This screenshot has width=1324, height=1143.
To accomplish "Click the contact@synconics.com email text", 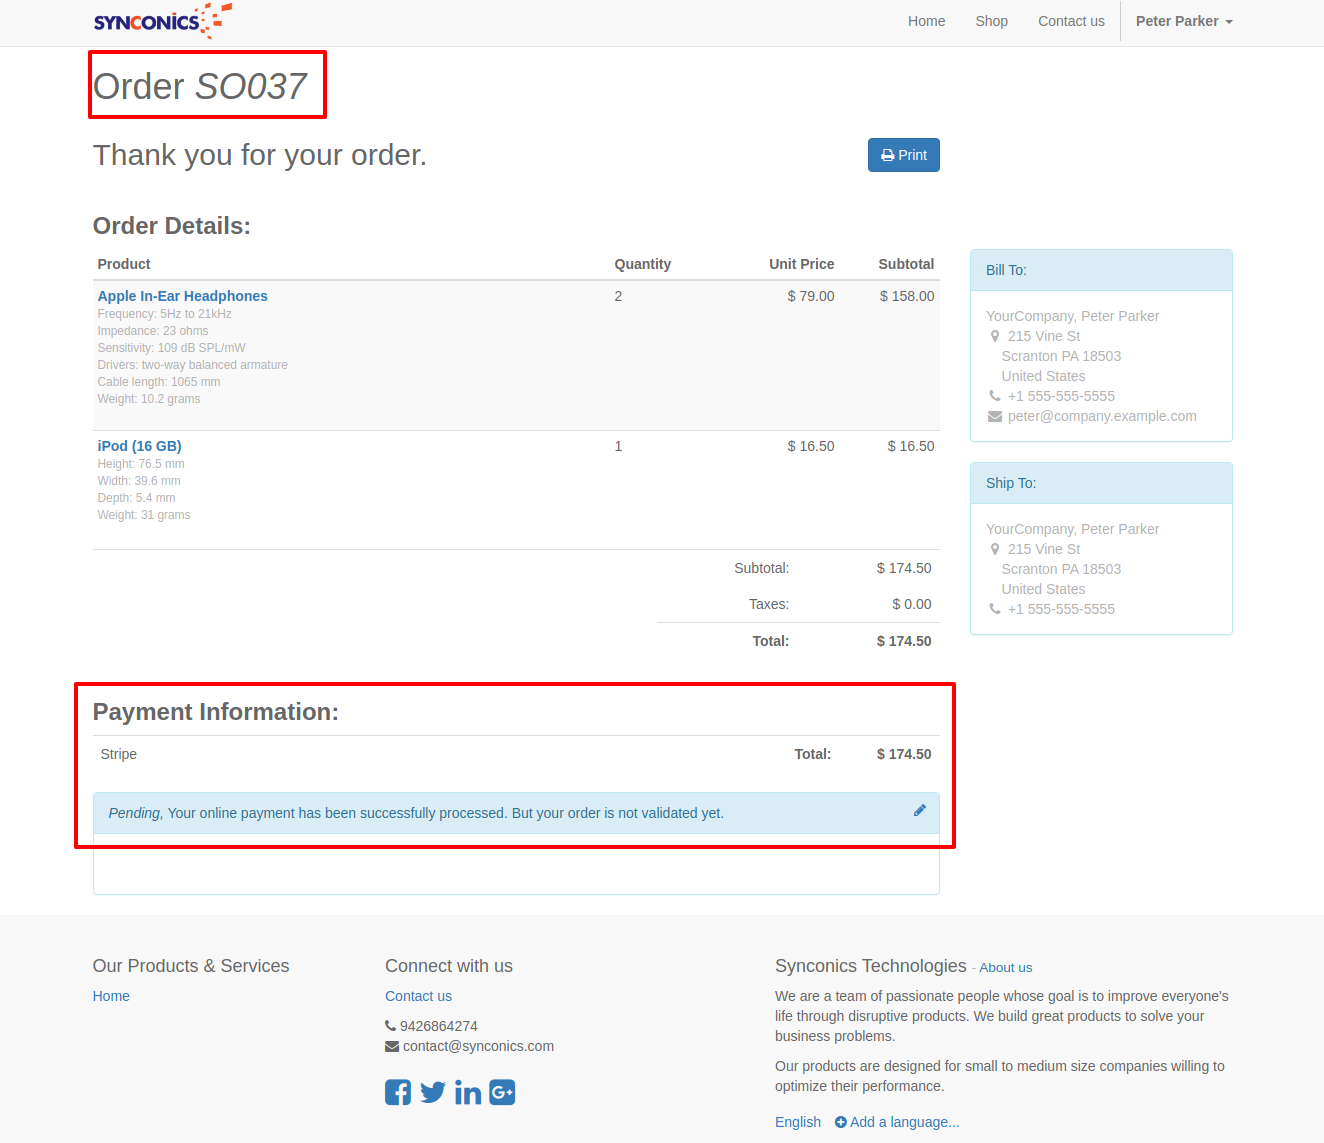I will tap(478, 1046).
